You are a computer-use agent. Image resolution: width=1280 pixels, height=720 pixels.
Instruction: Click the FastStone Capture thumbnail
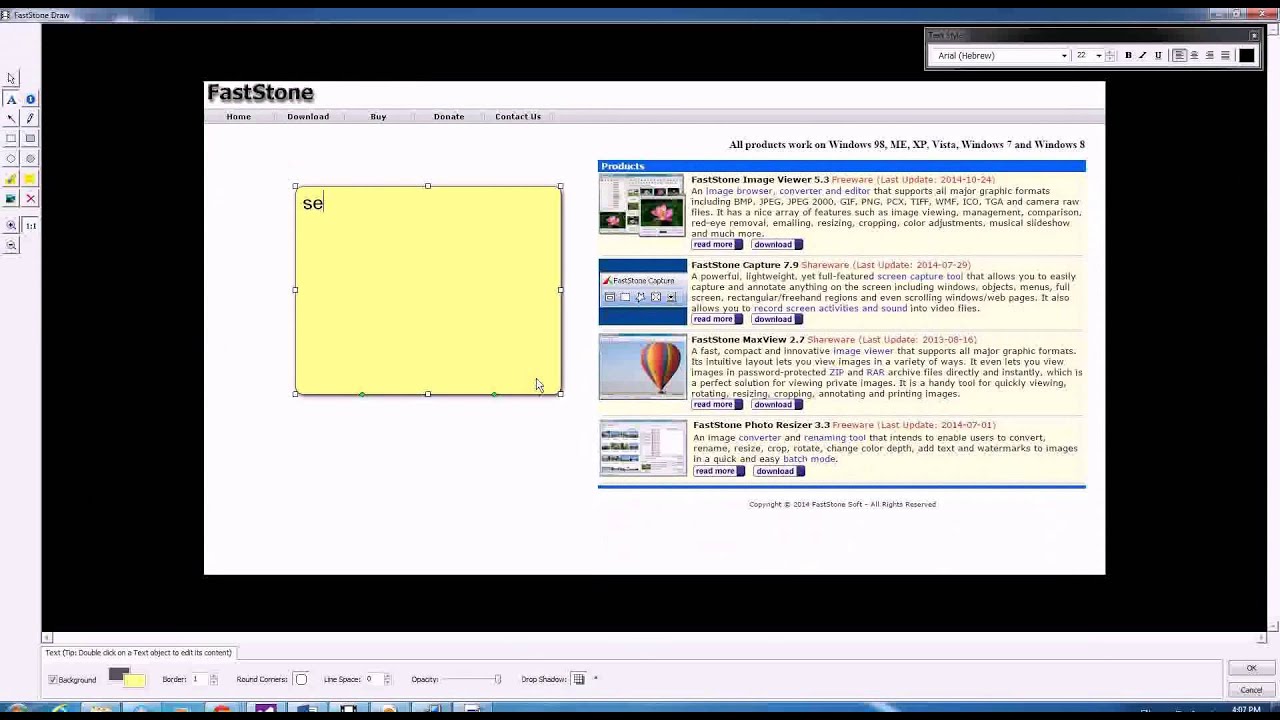[x=643, y=292]
